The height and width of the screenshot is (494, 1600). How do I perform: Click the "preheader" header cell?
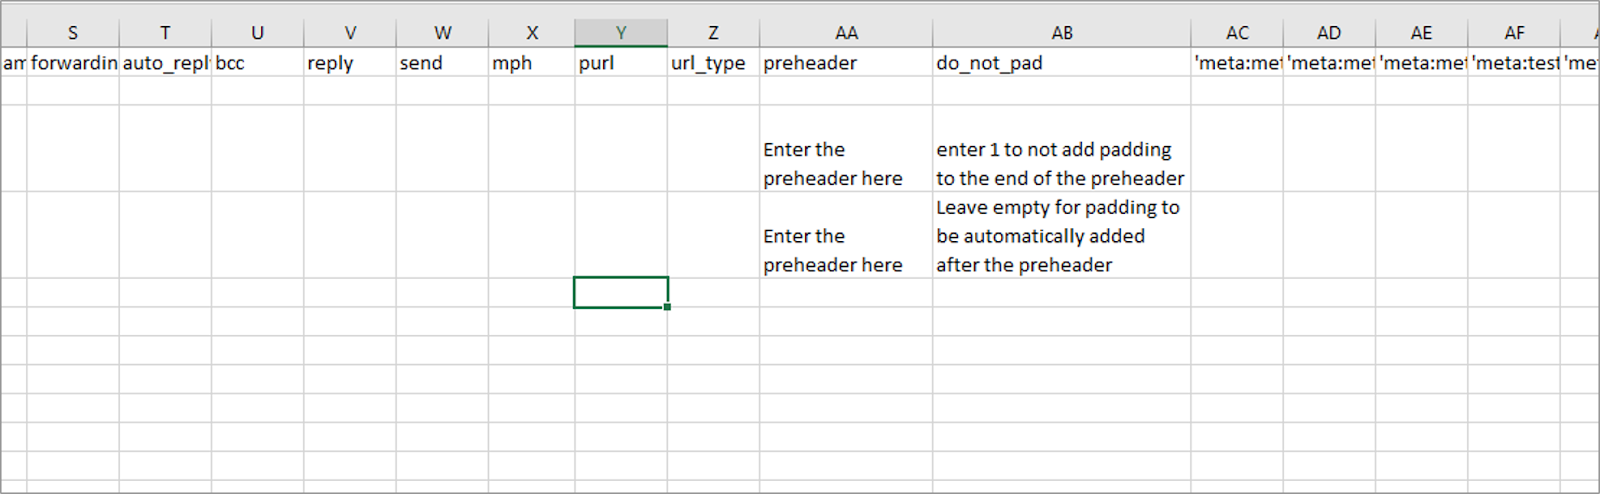click(846, 63)
